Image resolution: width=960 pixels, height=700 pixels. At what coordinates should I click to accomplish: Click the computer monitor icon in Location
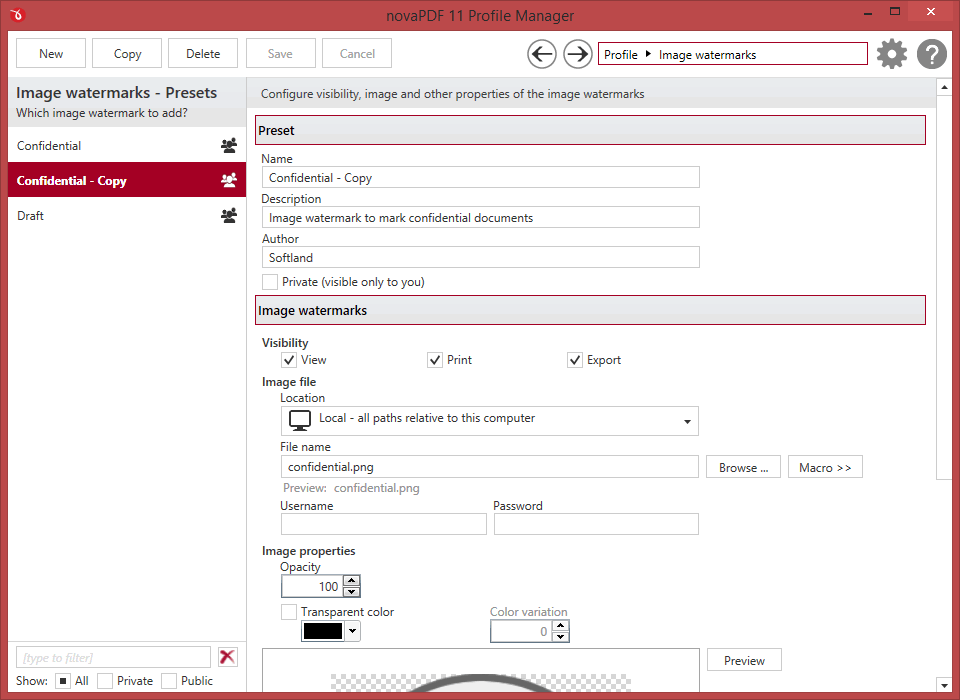click(300, 420)
